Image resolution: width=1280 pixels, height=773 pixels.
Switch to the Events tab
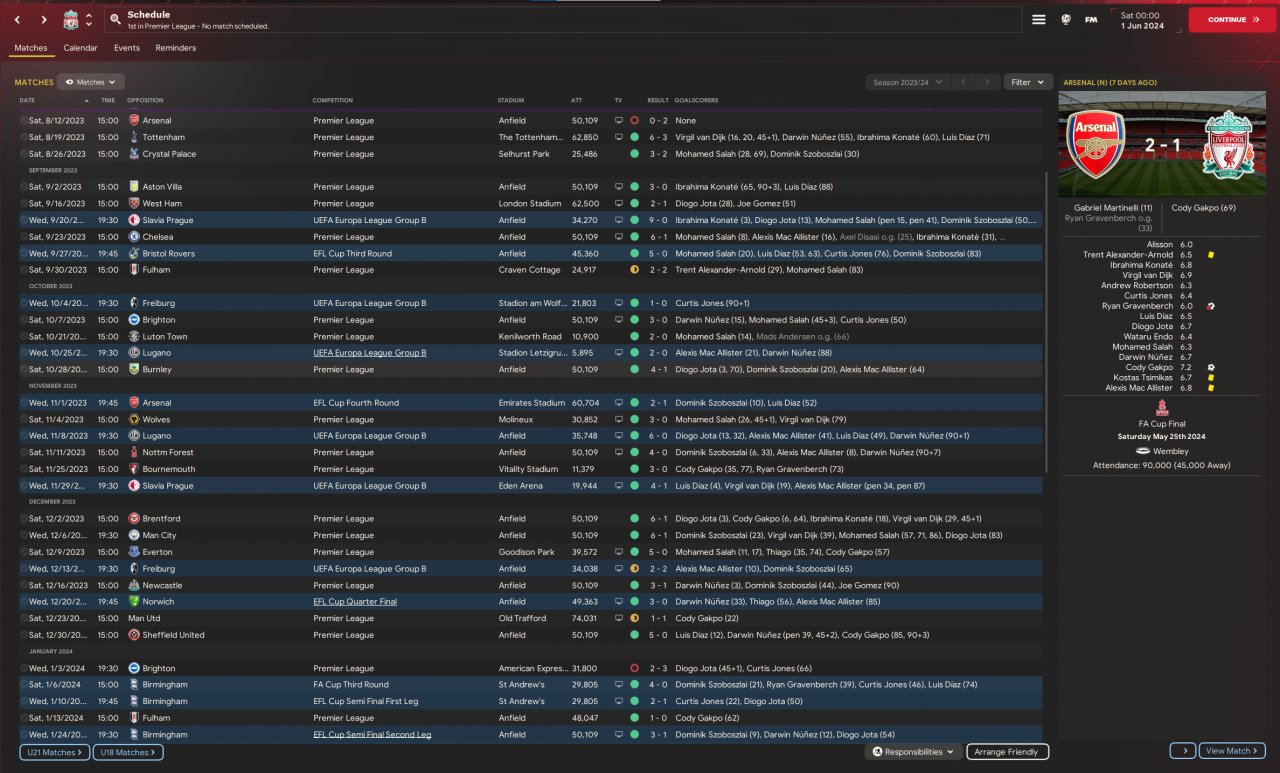pyautogui.click(x=127, y=48)
